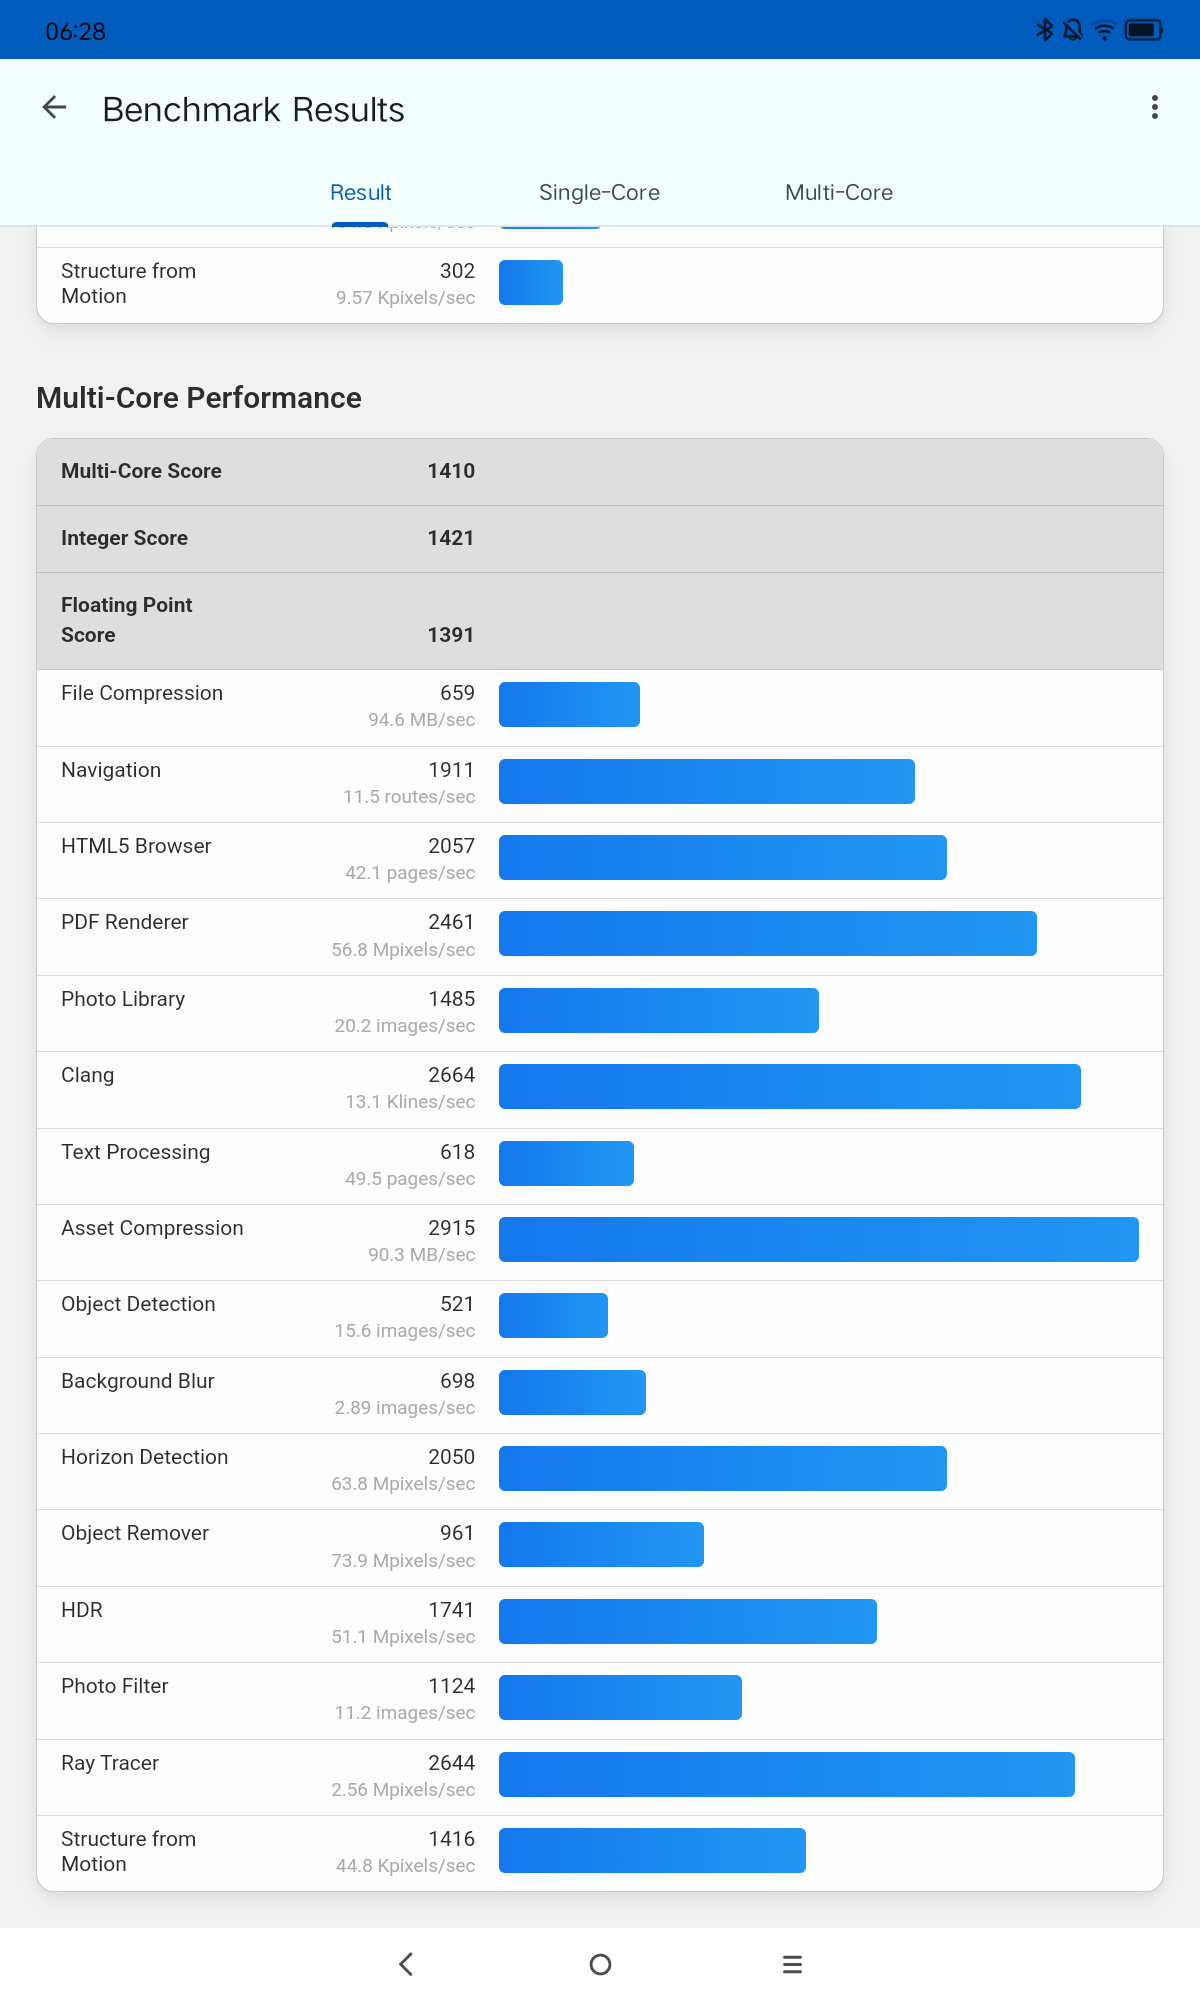The height and width of the screenshot is (2000, 1200).
Task: Select the Result tab
Action: point(360,192)
